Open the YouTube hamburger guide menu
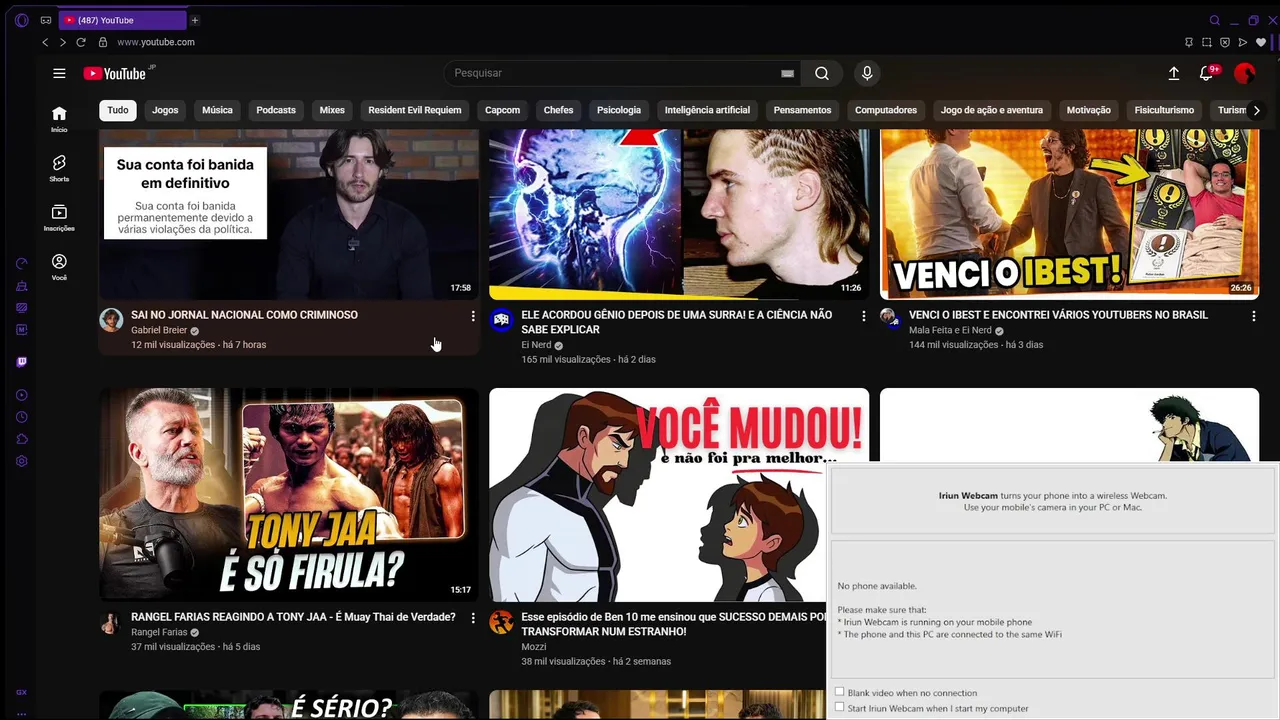 [x=59, y=73]
